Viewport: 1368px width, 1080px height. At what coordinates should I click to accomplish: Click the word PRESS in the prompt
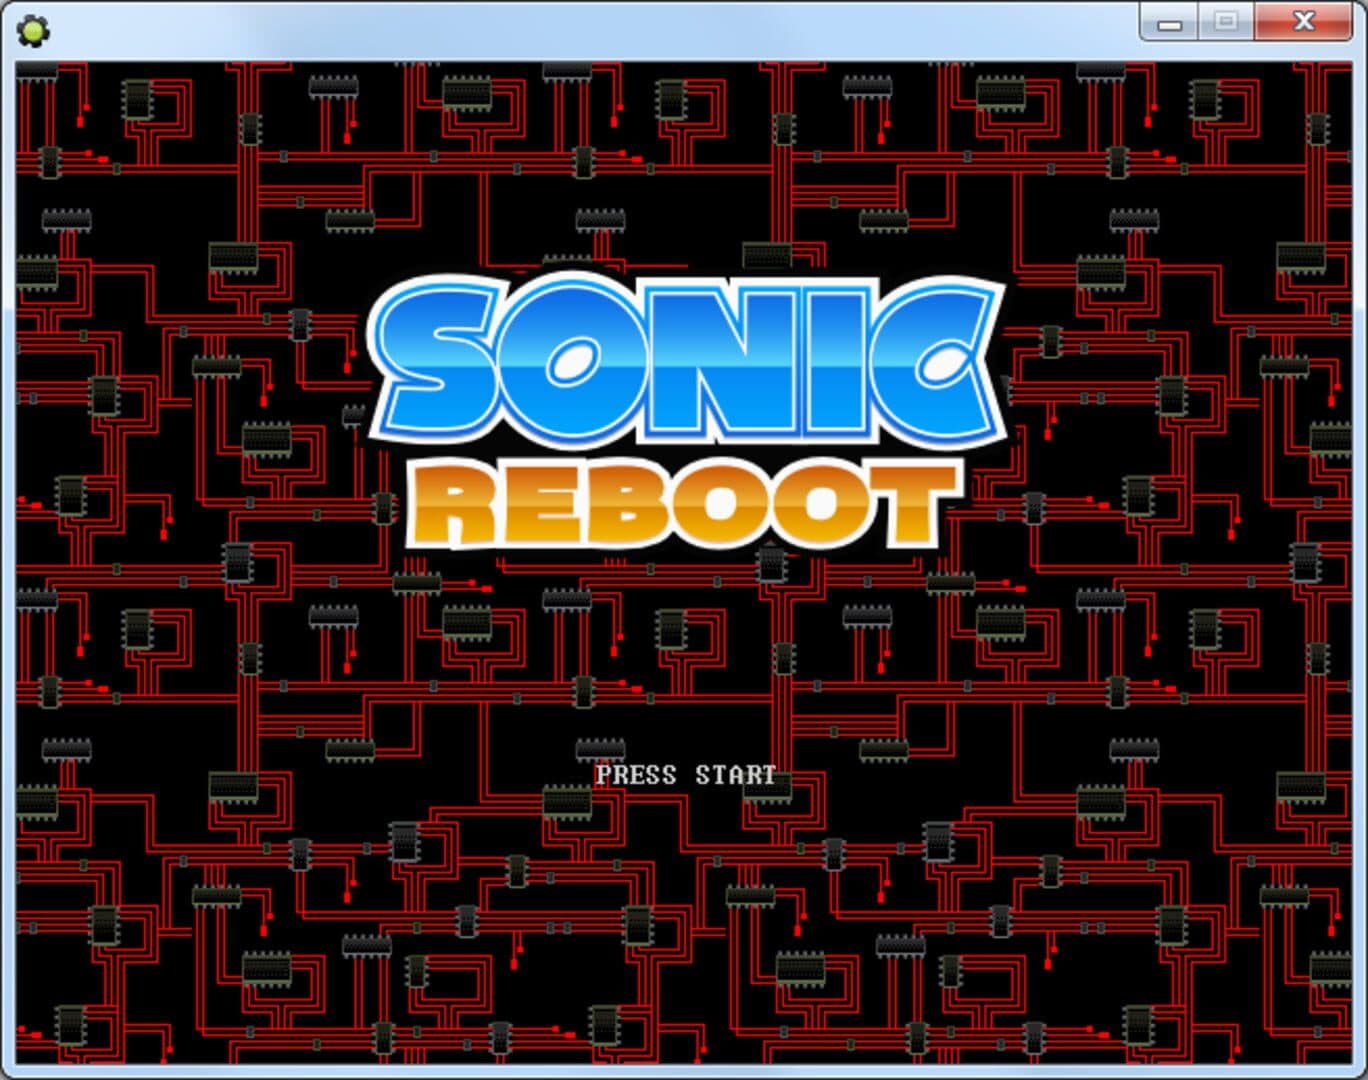click(636, 775)
